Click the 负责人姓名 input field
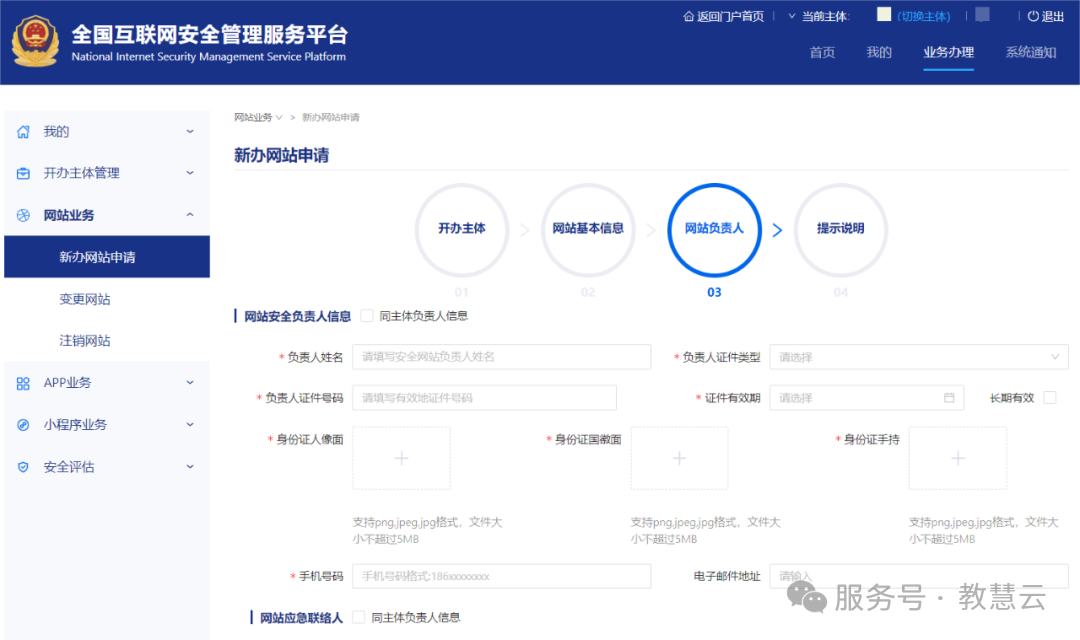Viewport: 1080px width, 640px height. [501, 357]
